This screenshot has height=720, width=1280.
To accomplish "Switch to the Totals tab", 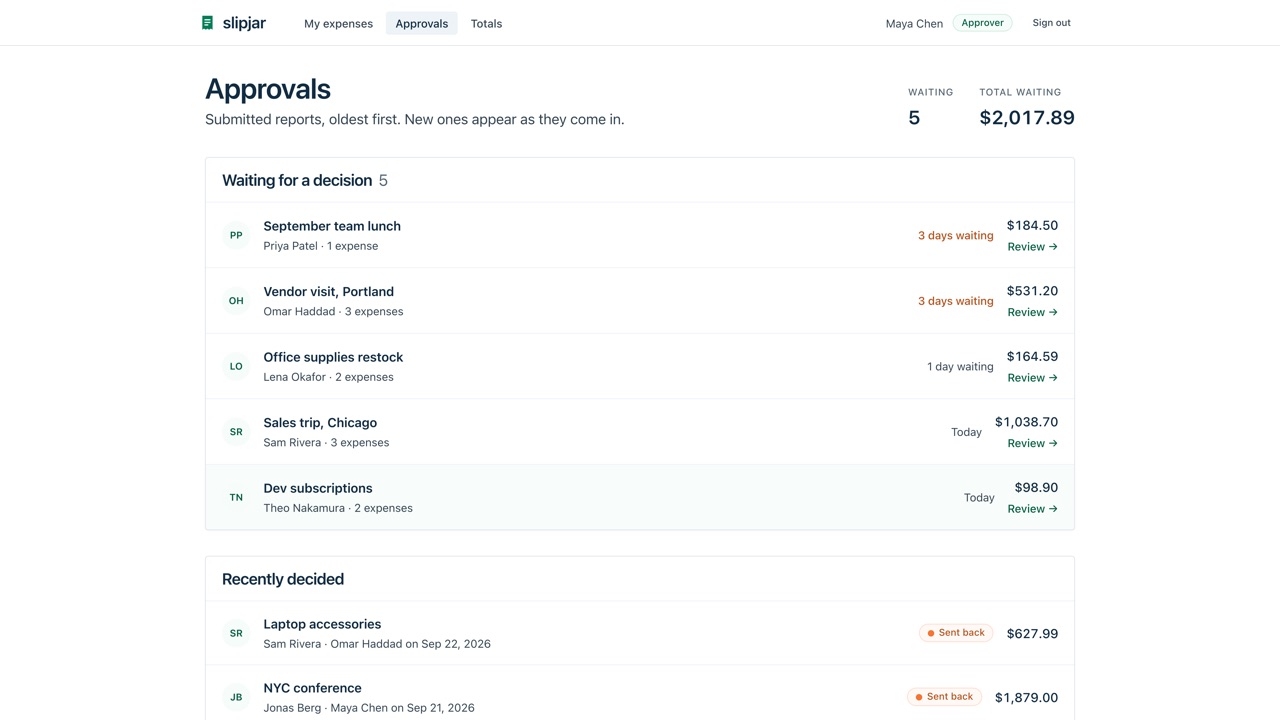I will [x=486, y=23].
